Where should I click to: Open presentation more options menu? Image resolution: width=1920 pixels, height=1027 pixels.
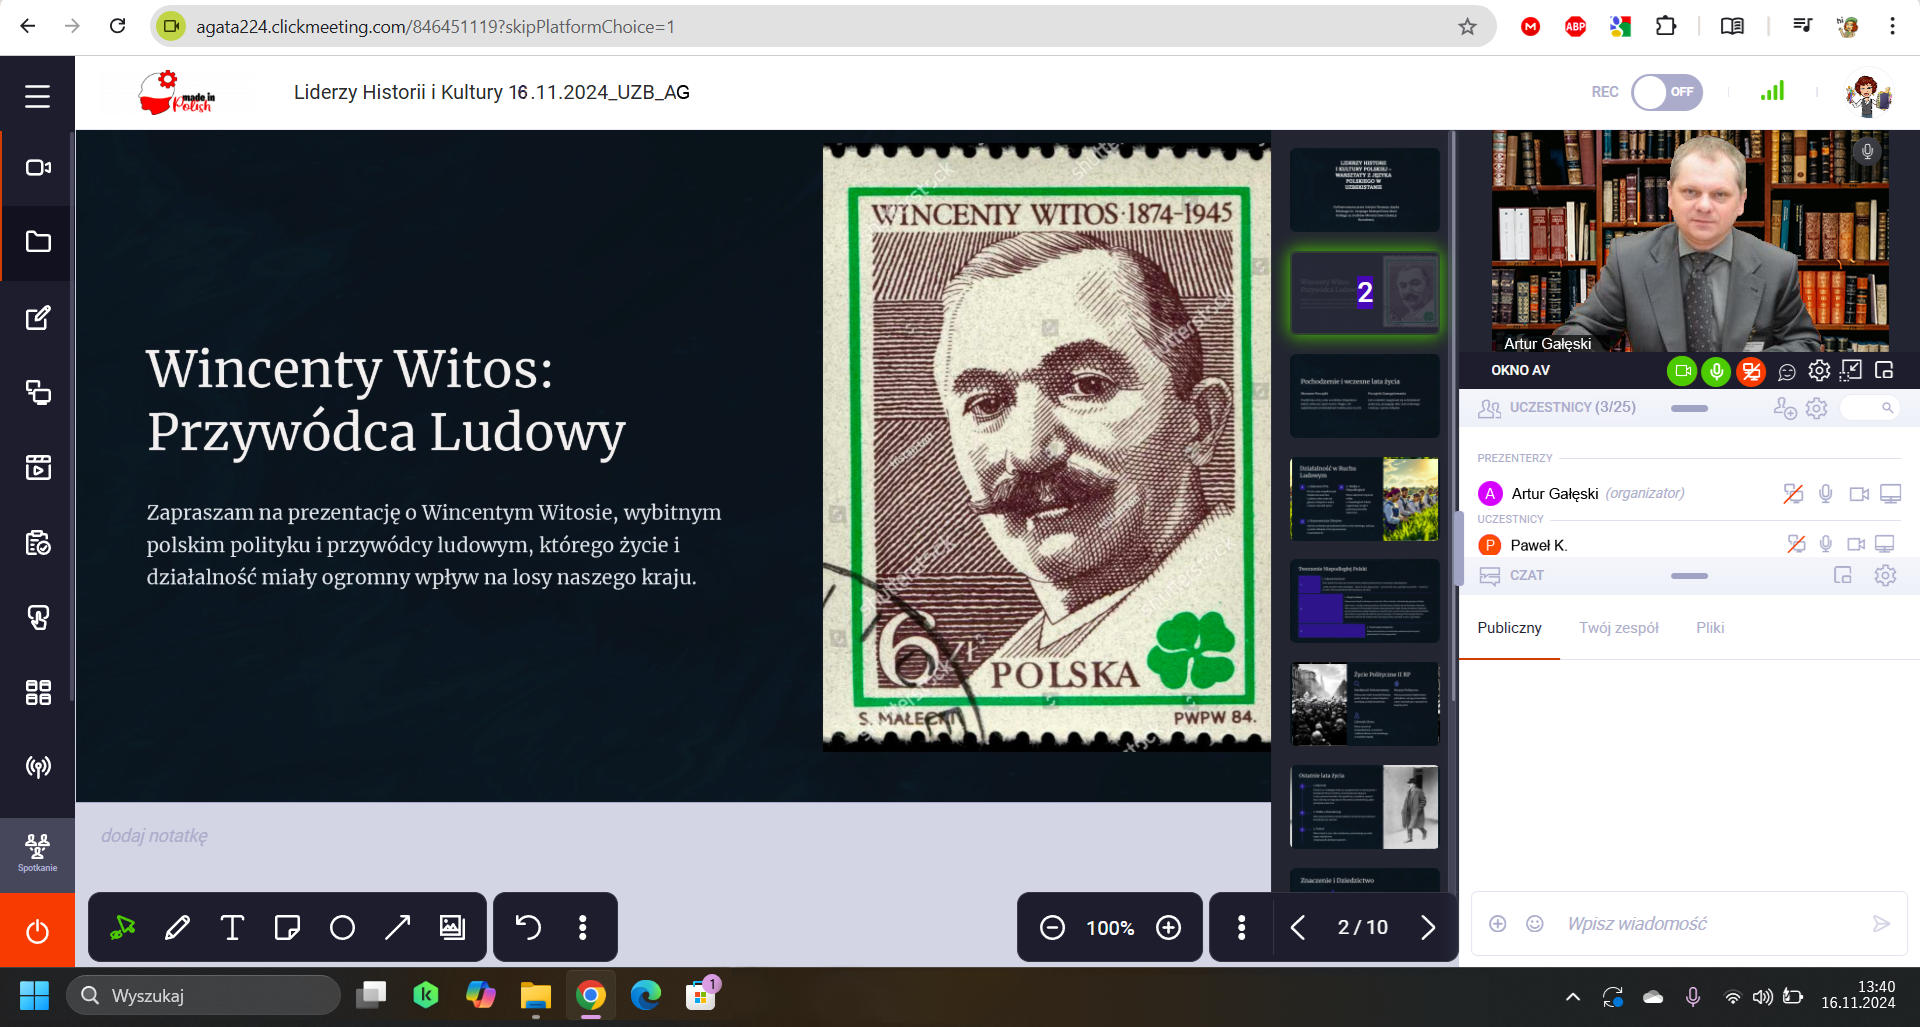point(1241,927)
